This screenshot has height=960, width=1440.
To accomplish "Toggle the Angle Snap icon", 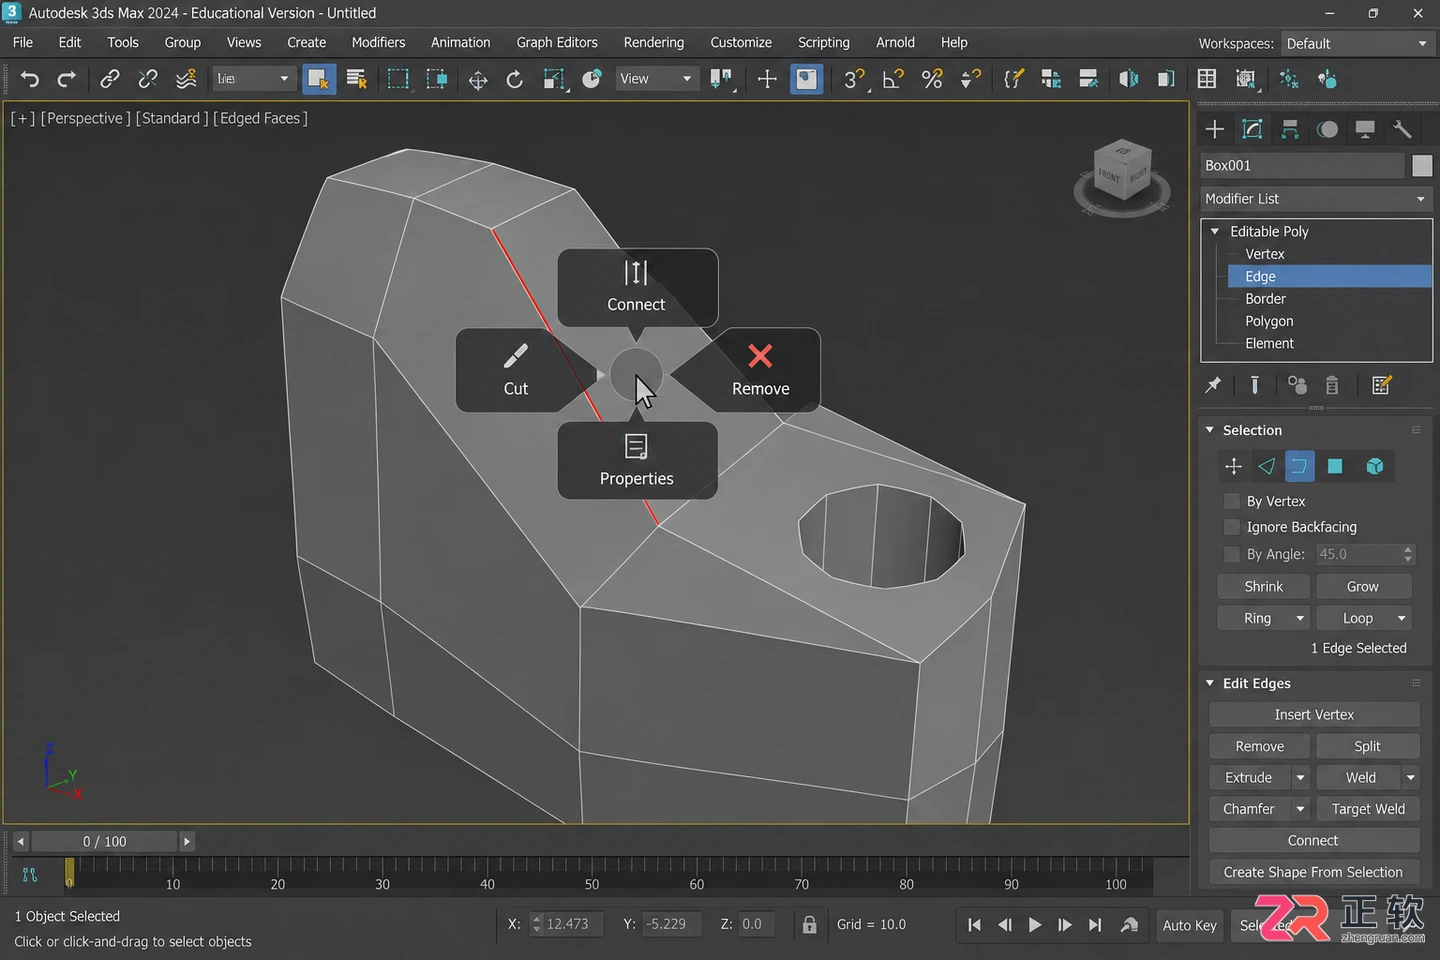I will click(x=893, y=79).
